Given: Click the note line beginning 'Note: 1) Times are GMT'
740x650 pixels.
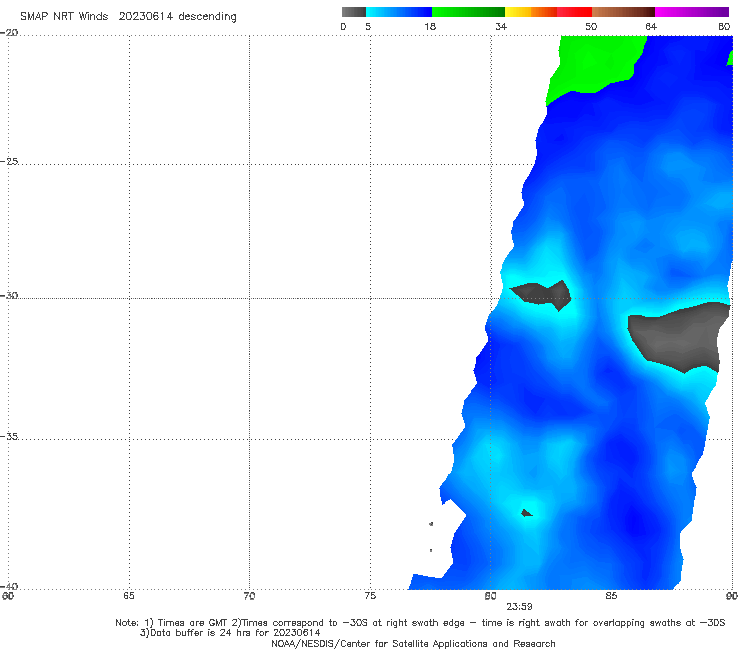Looking at the screenshot, I should pyautogui.click(x=420, y=623).
